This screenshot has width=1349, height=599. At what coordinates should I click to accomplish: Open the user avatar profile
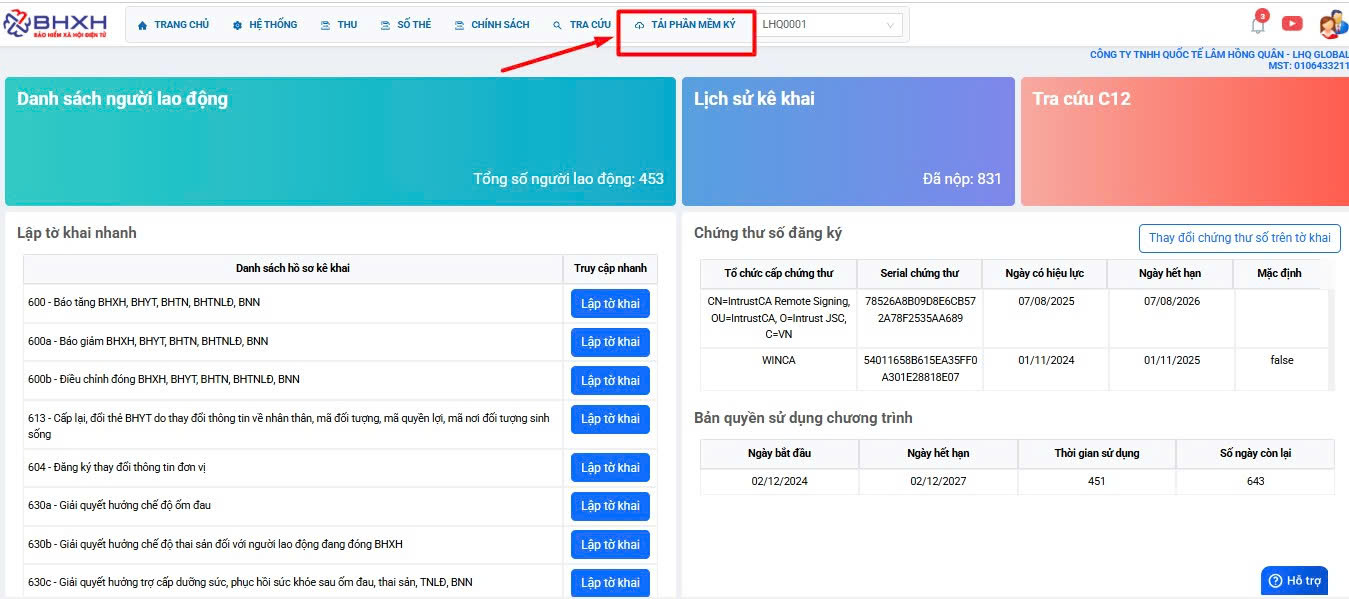pos(1332,25)
